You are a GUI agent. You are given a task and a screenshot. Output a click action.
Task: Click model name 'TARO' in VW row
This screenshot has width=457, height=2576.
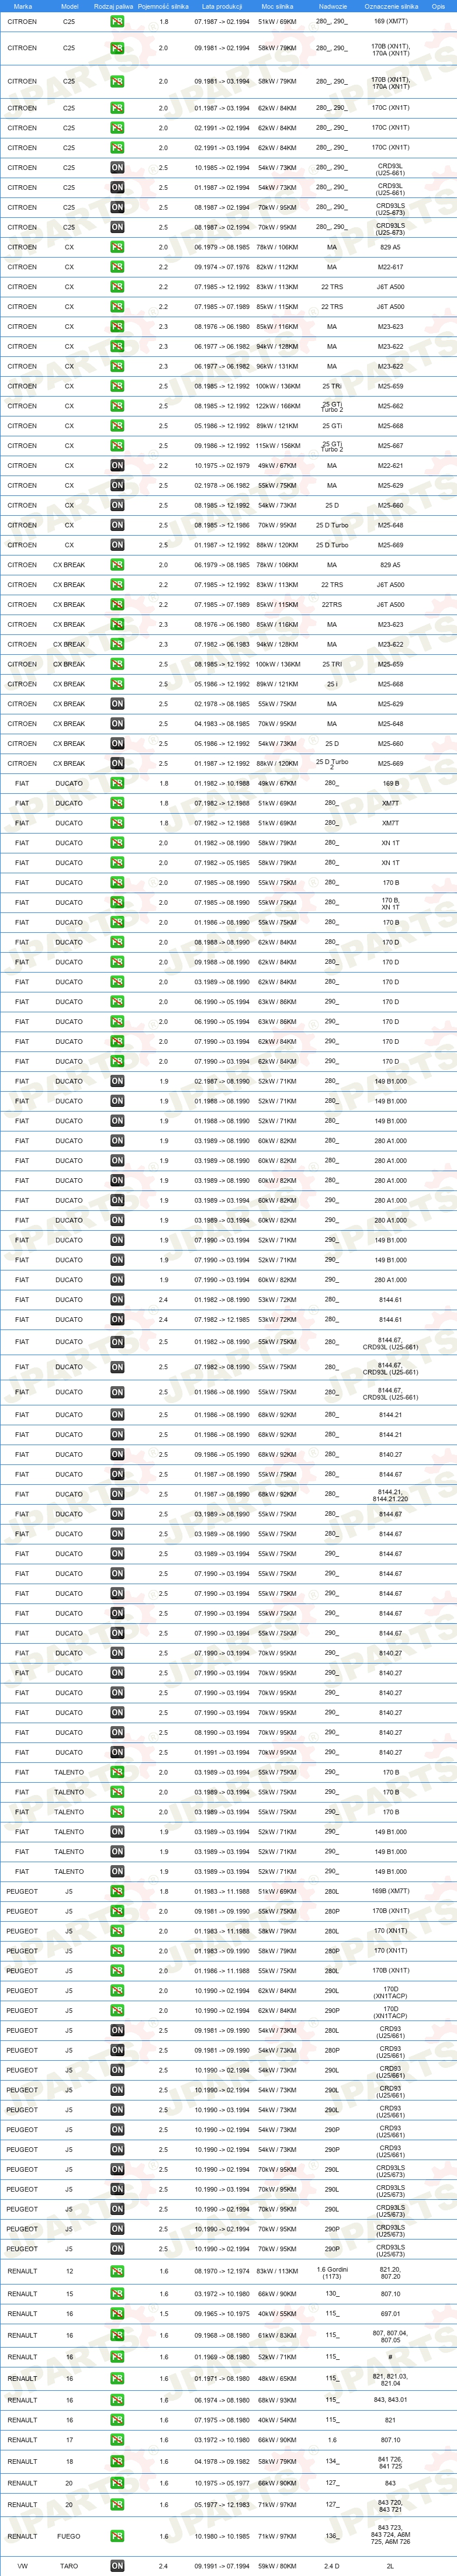click(x=69, y=2566)
